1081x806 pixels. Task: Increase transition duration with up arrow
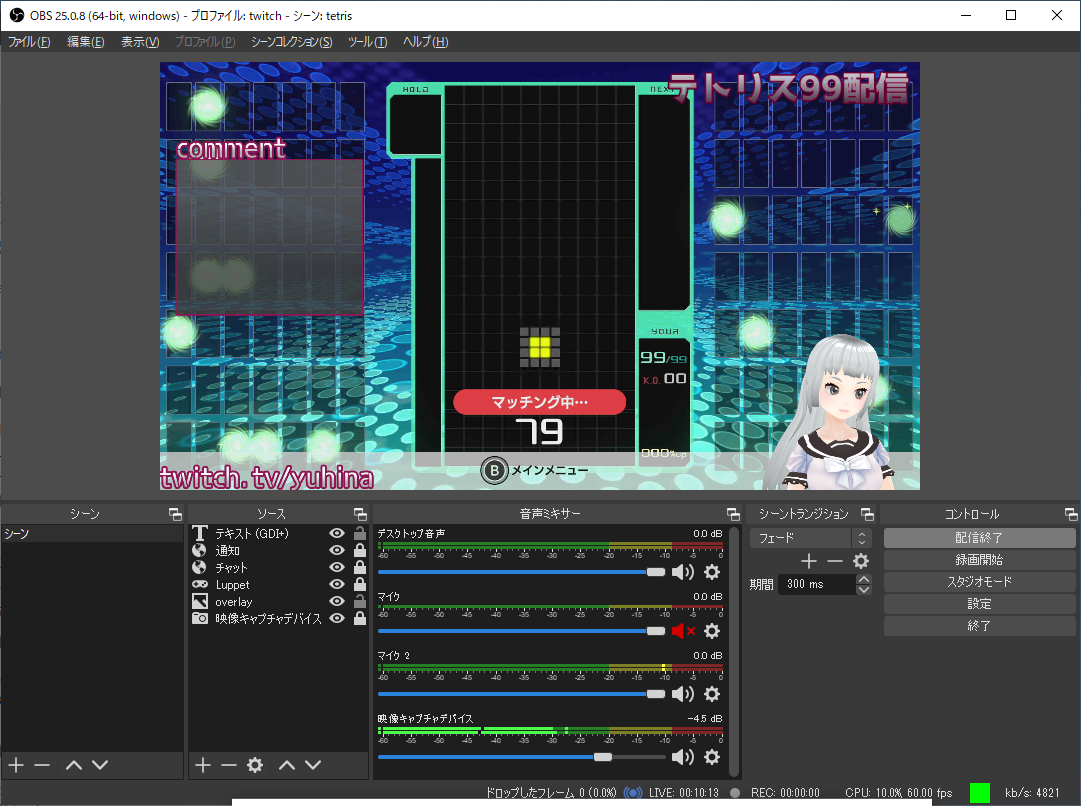[864, 579]
